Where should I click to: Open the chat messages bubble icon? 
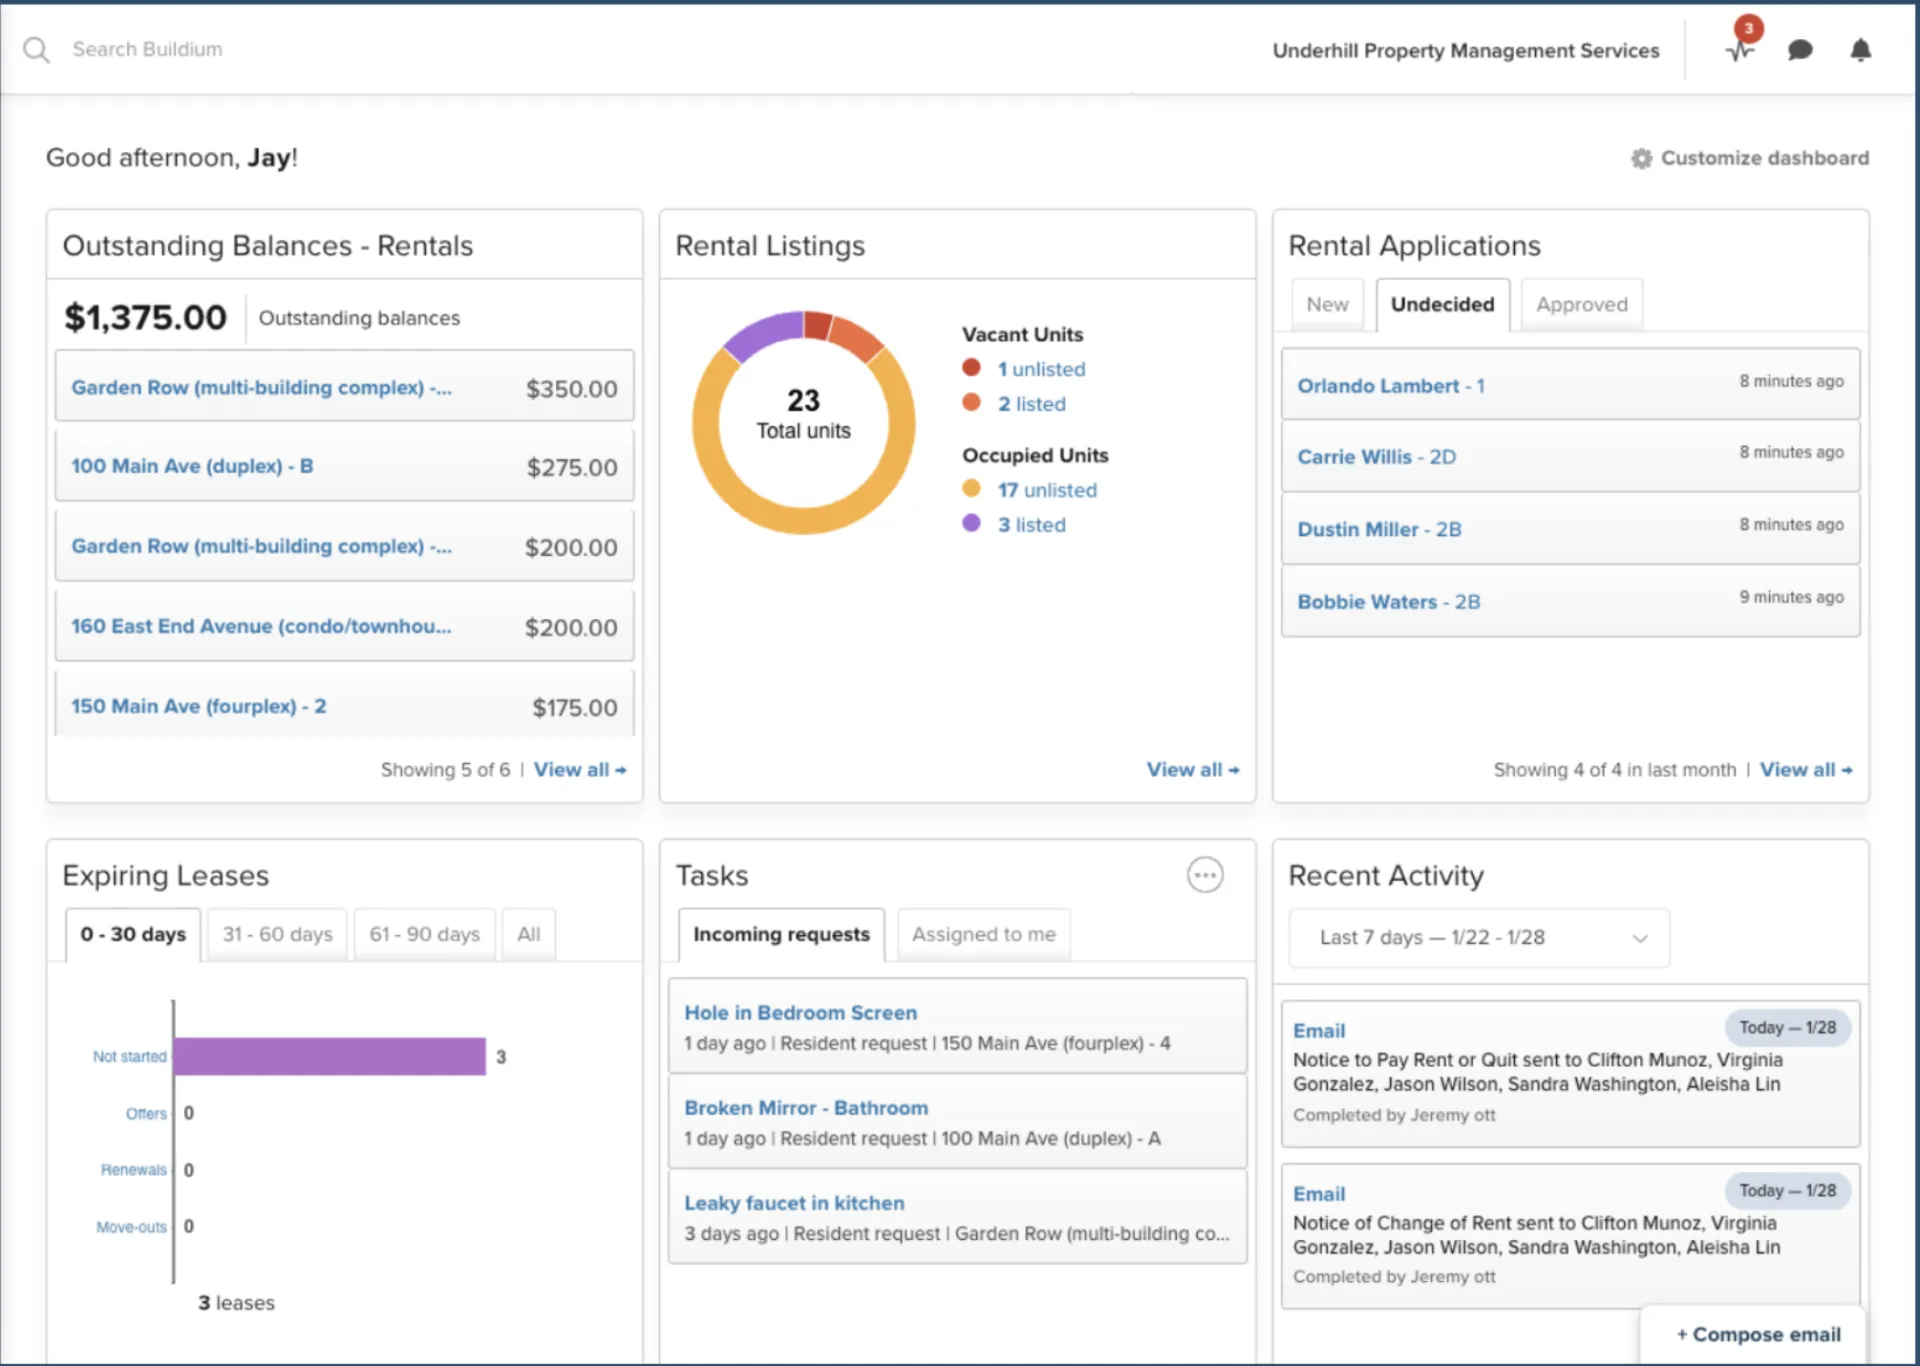coord(1800,49)
